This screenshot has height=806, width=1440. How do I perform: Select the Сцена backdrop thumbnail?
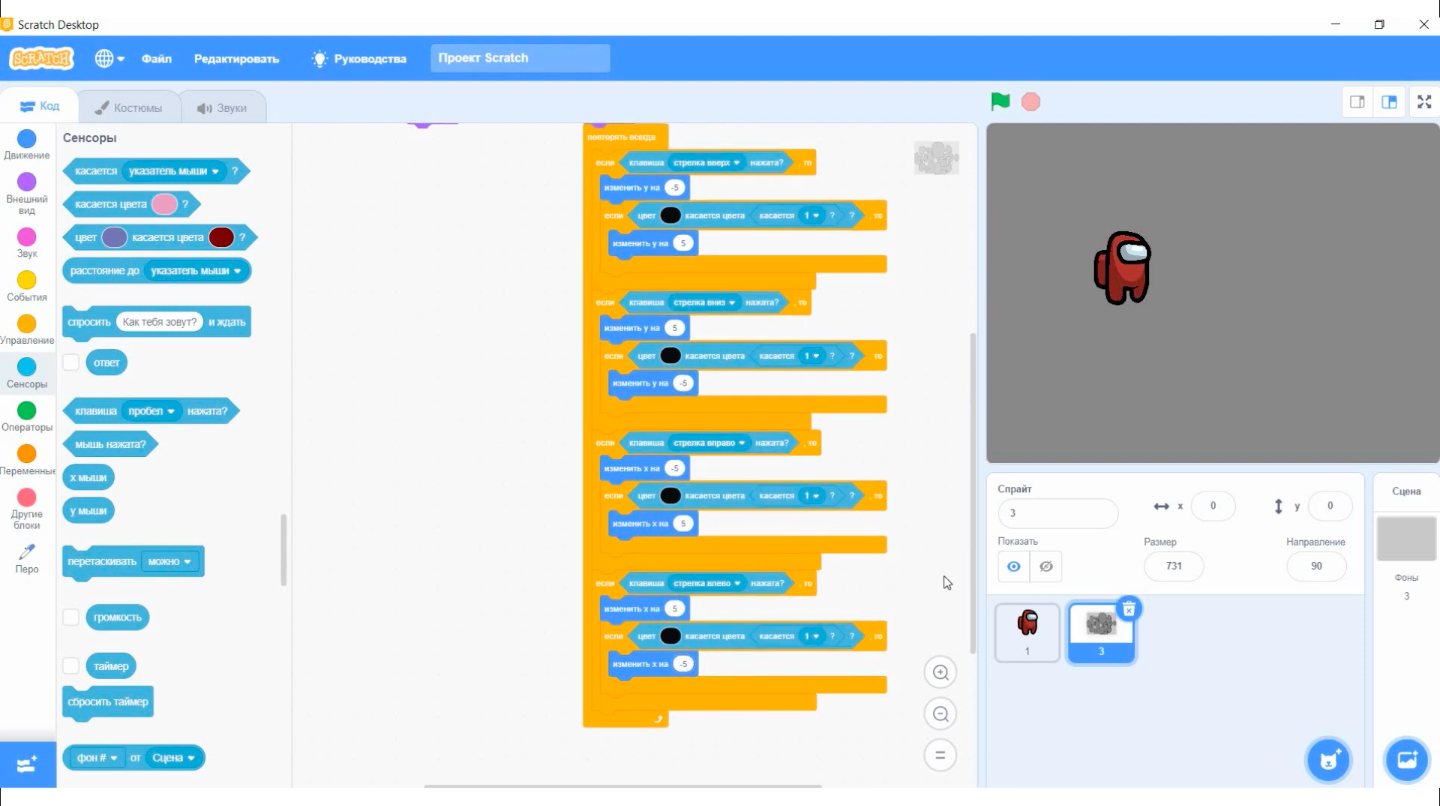pyautogui.click(x=1406, y=539)
